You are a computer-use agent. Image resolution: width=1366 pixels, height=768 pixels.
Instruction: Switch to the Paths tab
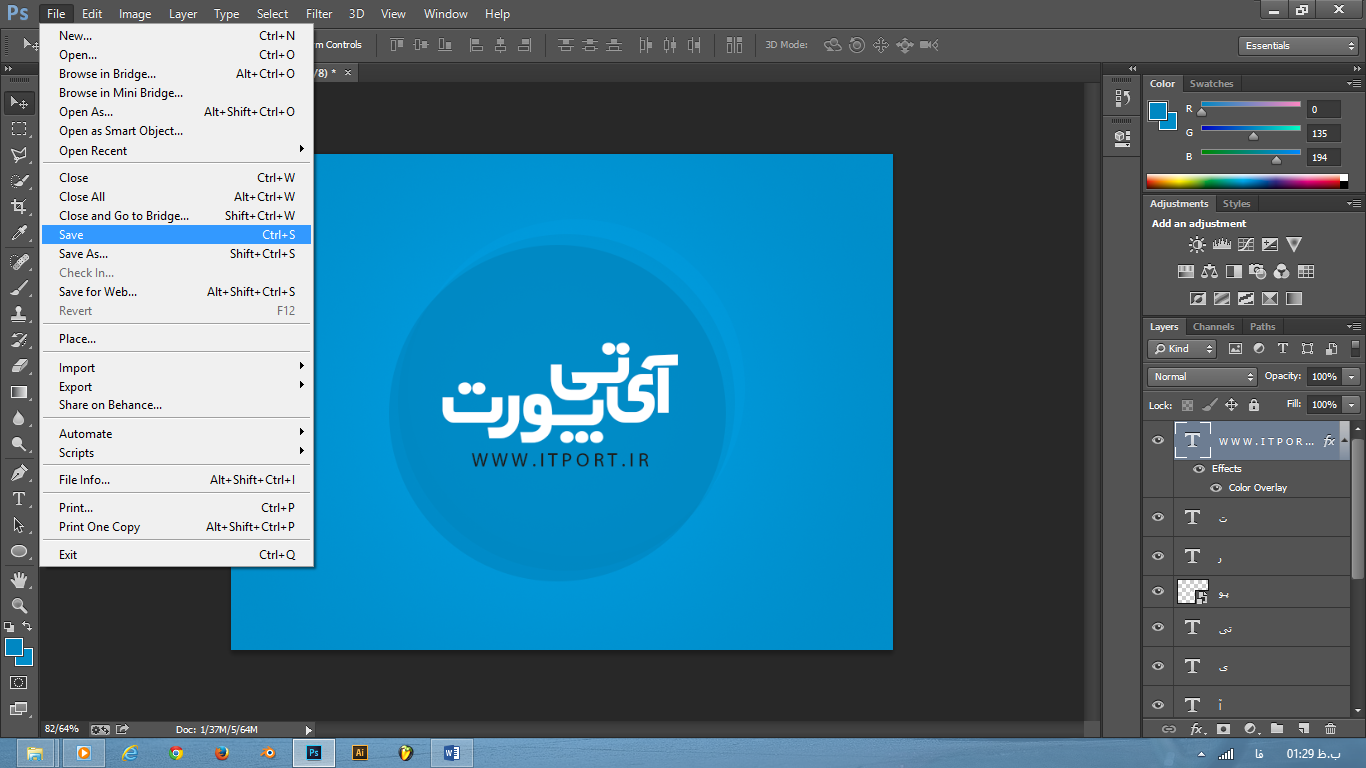point(1262,327)
